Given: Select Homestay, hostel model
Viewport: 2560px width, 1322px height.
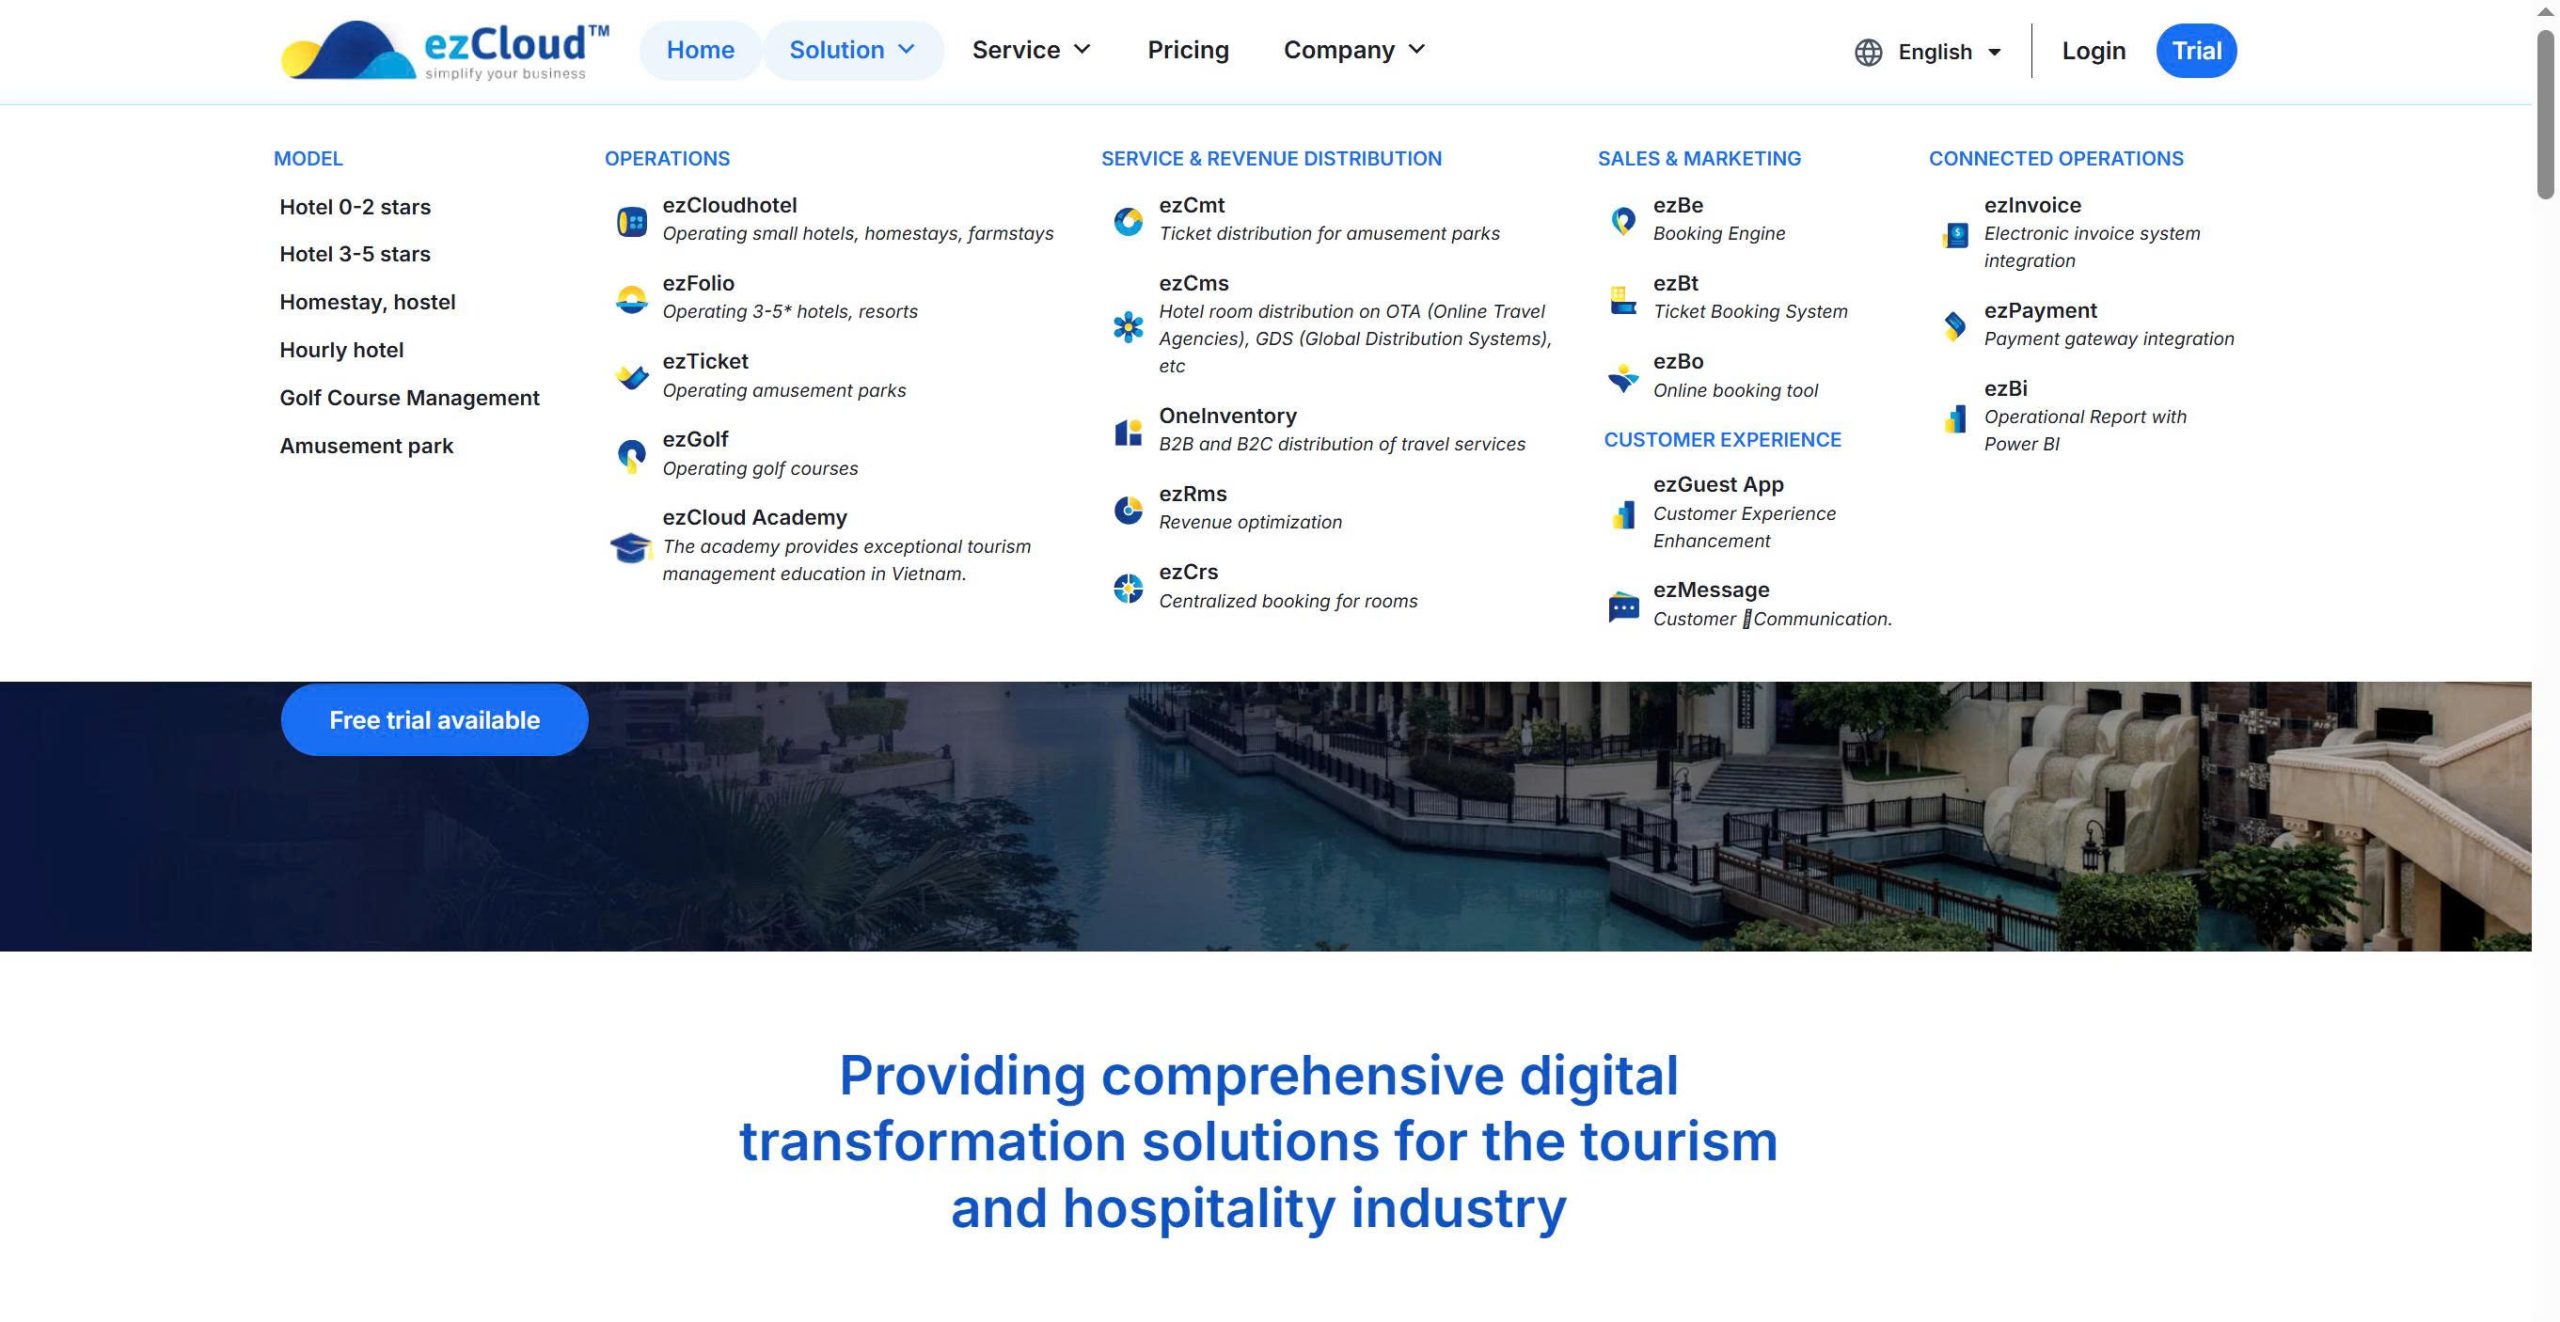Looking at the screenshot, I should 367,302.
